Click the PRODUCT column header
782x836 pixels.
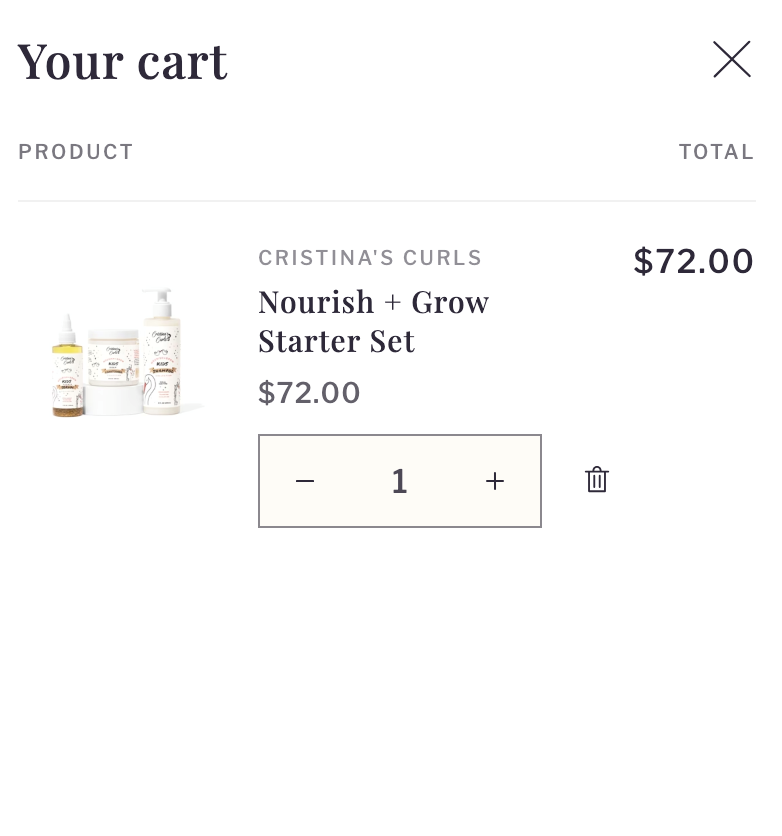(x=76, y=152)
